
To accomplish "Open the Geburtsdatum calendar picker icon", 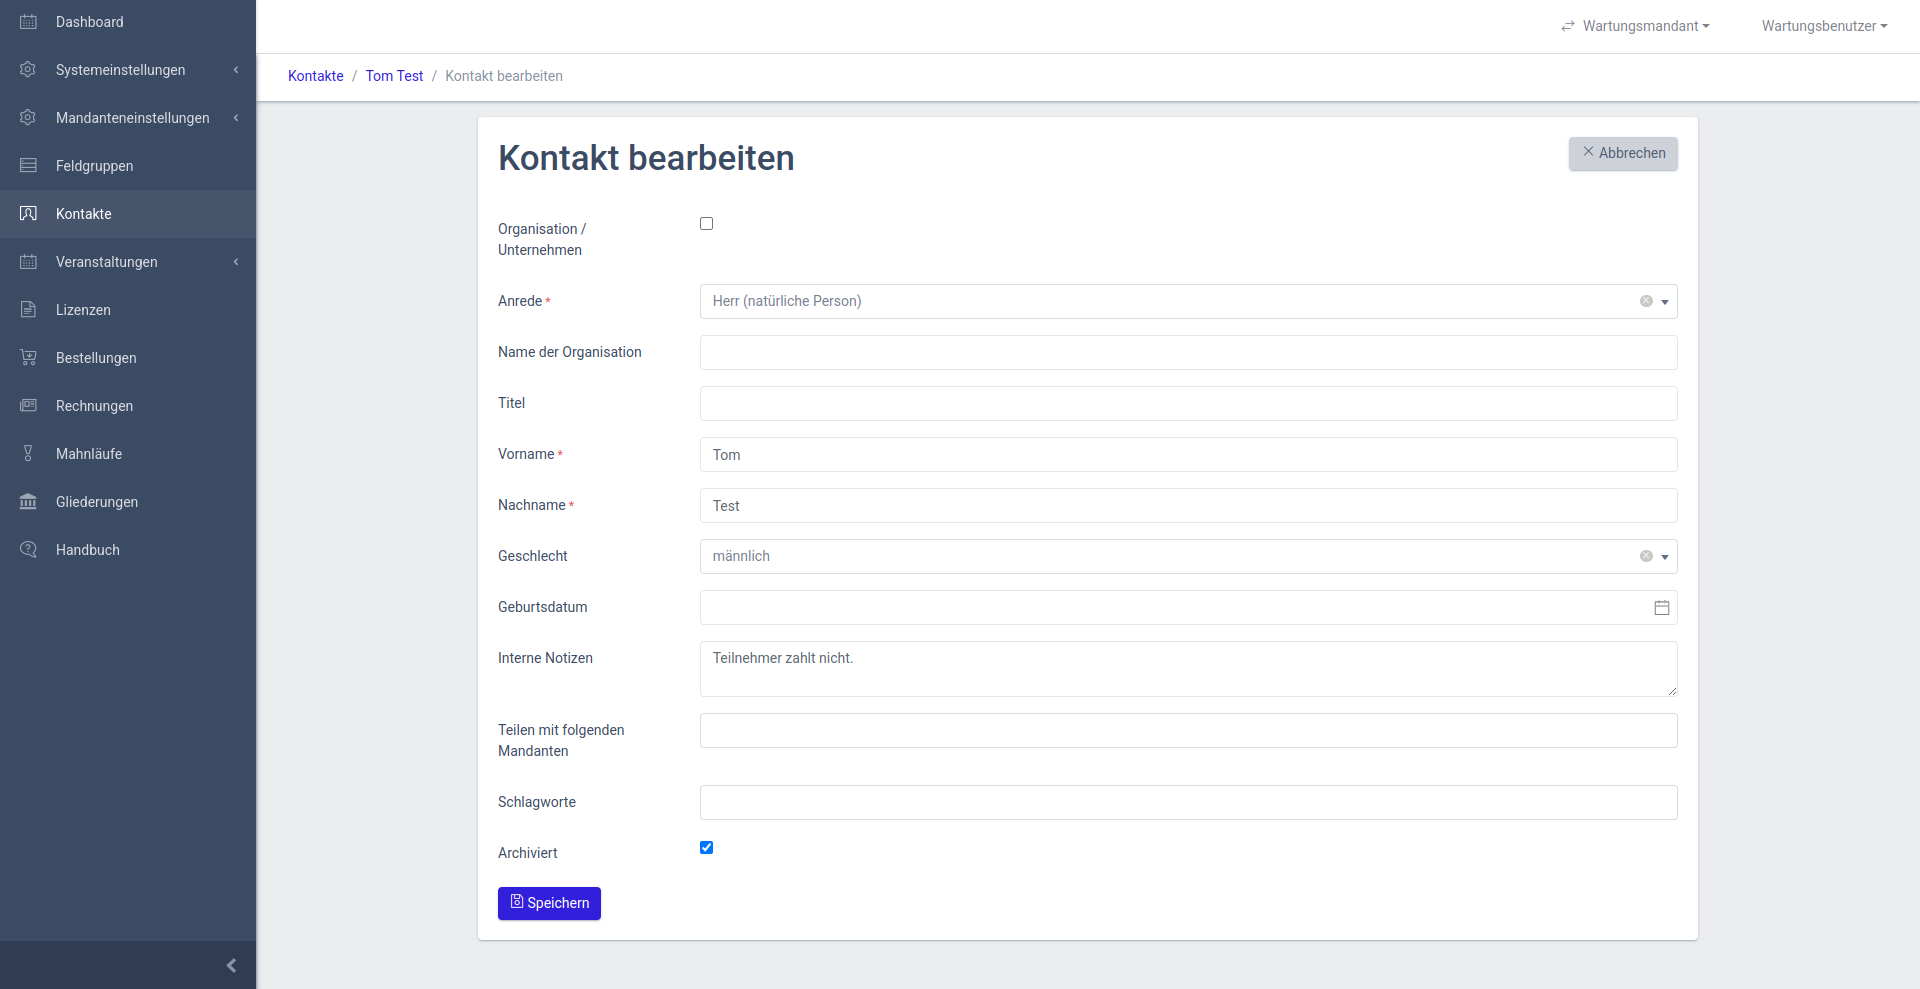I will click(x=1661, y=608).
